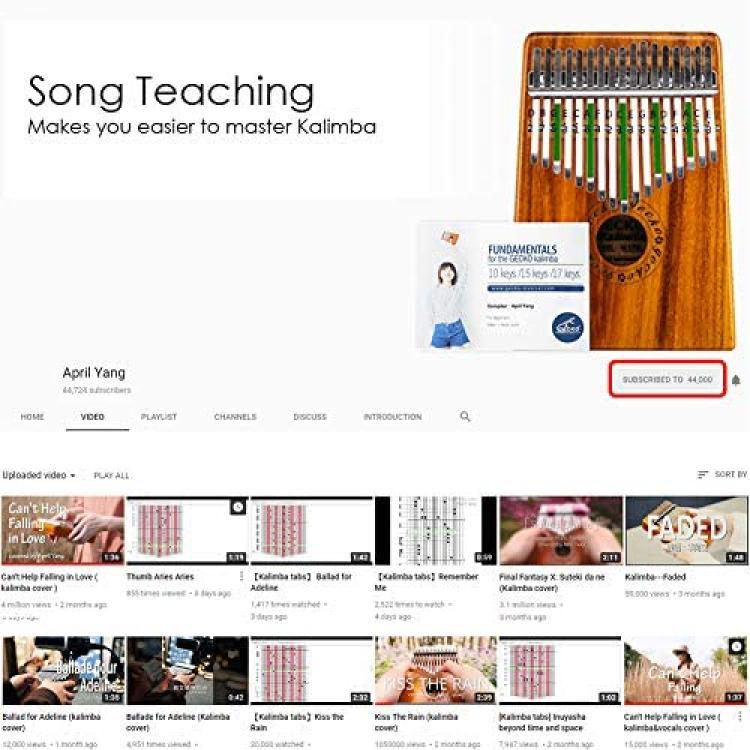Open the April Yang channel name
Viewport: 750px width, 750px height.
click(94, 373)
